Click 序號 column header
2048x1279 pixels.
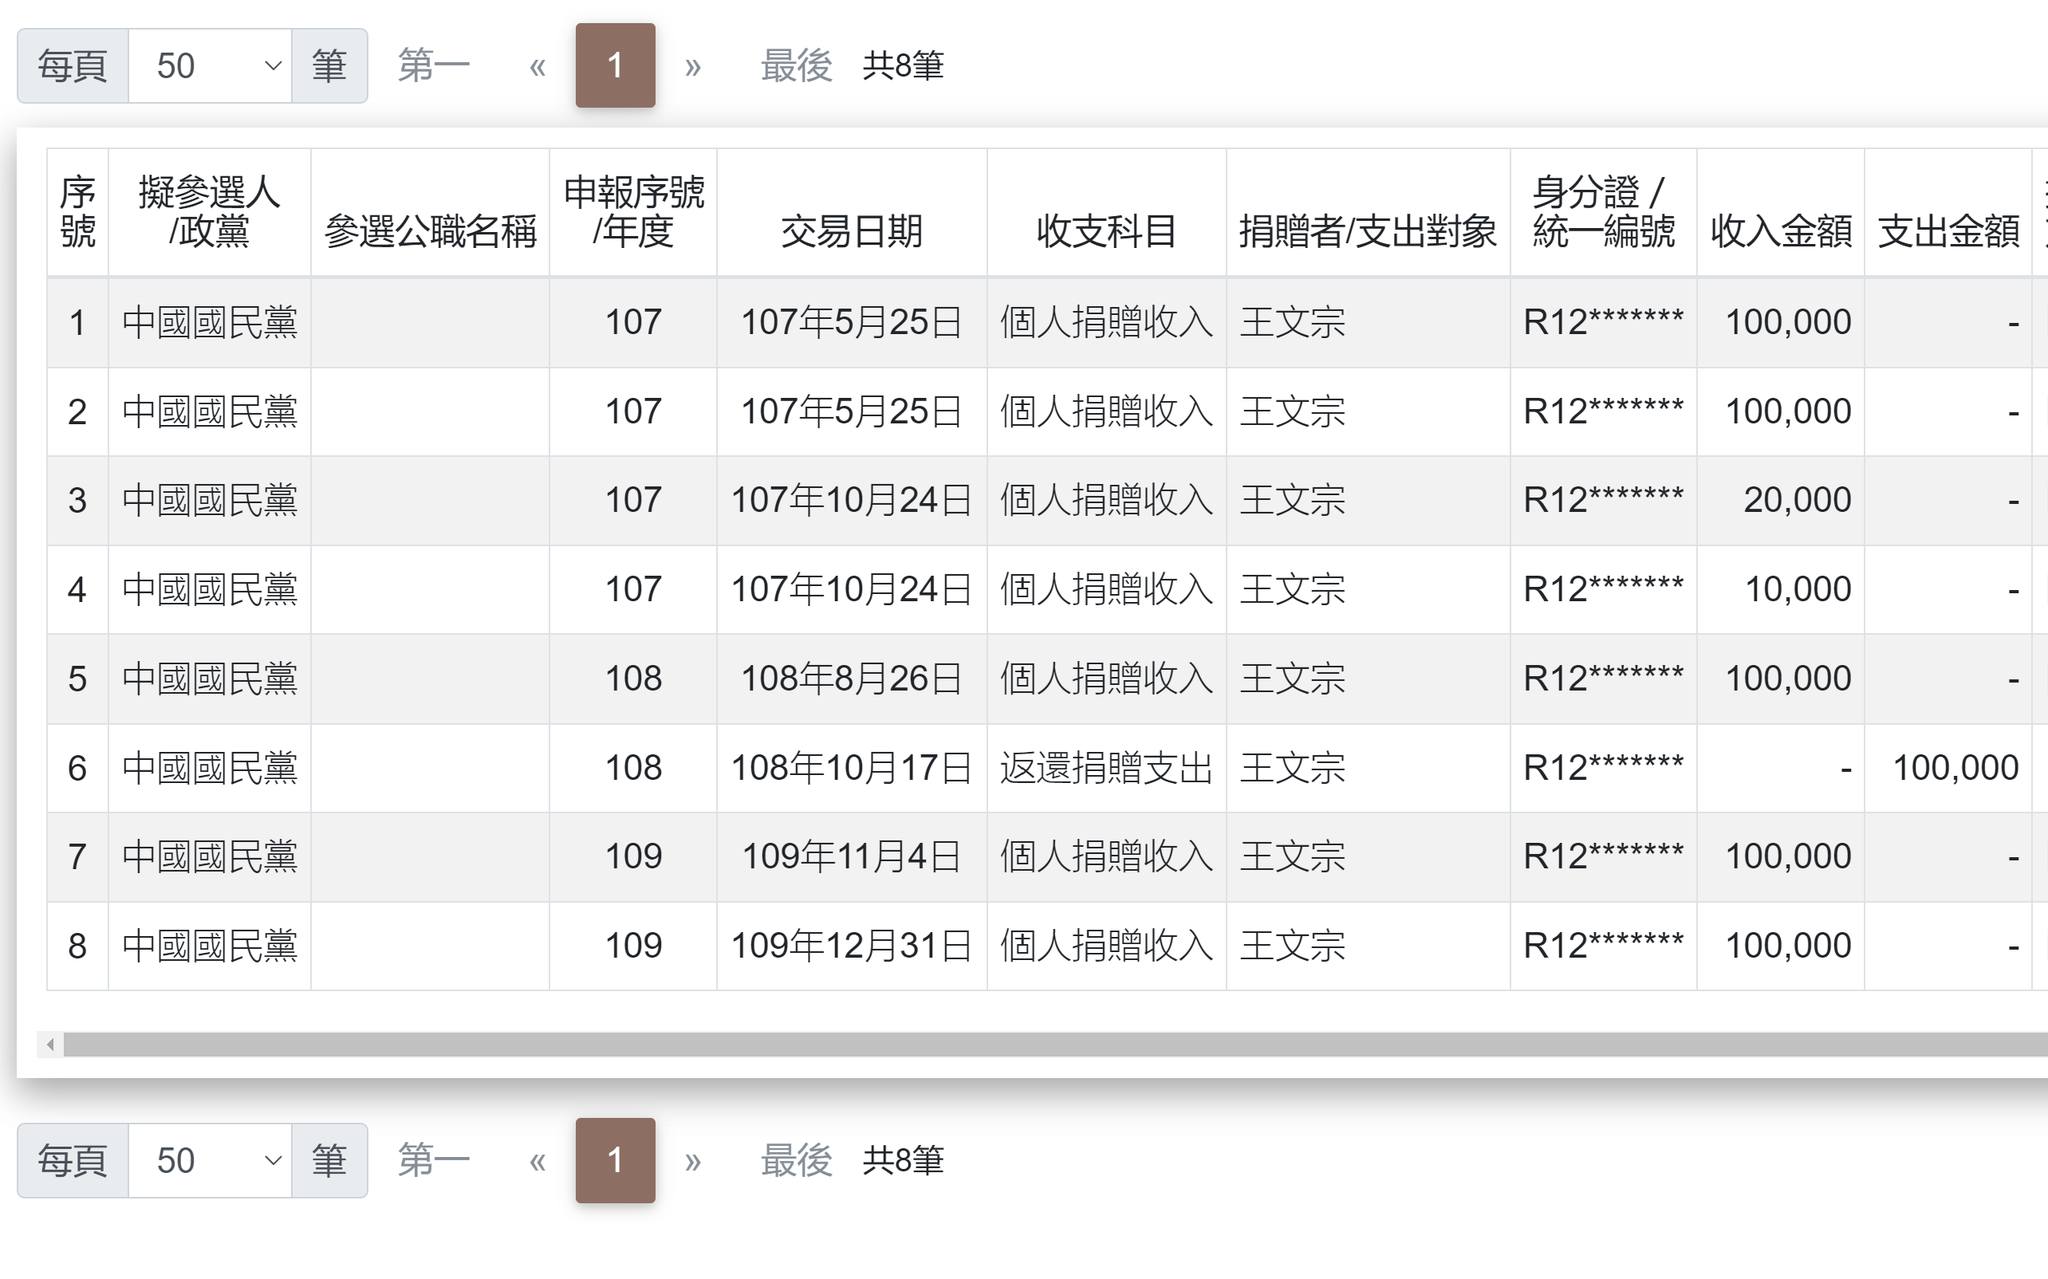click(x=78, y=212)
